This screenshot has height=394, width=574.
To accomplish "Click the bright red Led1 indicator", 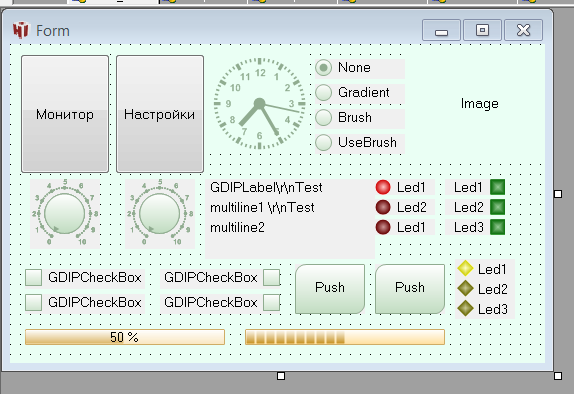I will tap(383, 187).
